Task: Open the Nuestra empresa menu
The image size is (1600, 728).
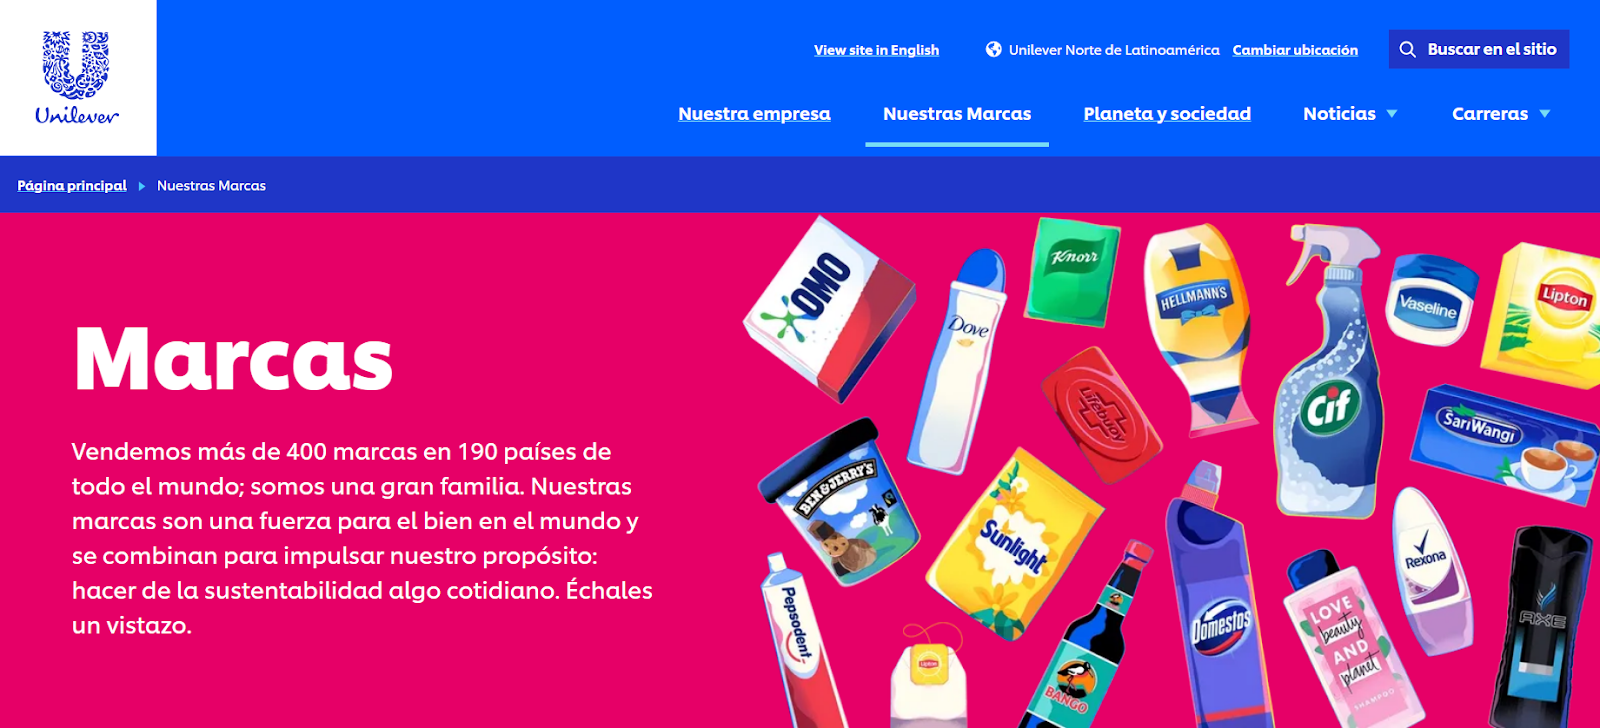Action: click(x=754, y=114)
